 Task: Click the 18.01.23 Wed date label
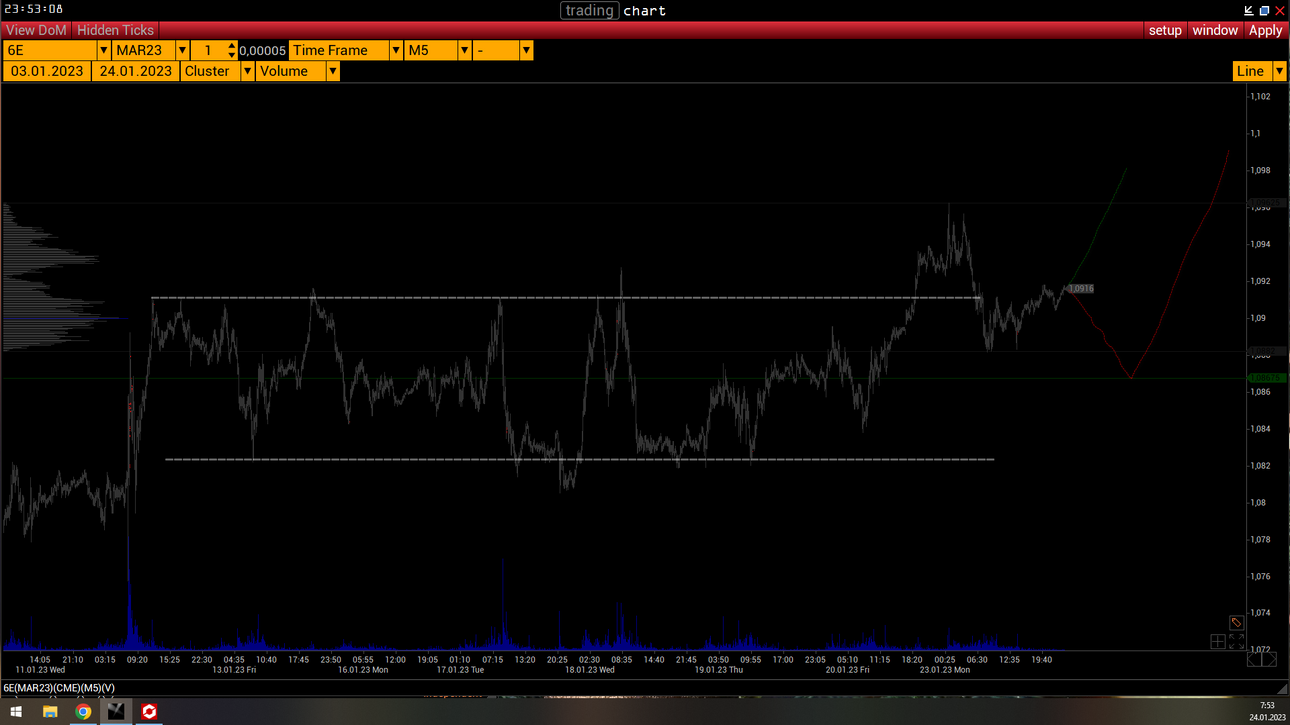point(590,670)
